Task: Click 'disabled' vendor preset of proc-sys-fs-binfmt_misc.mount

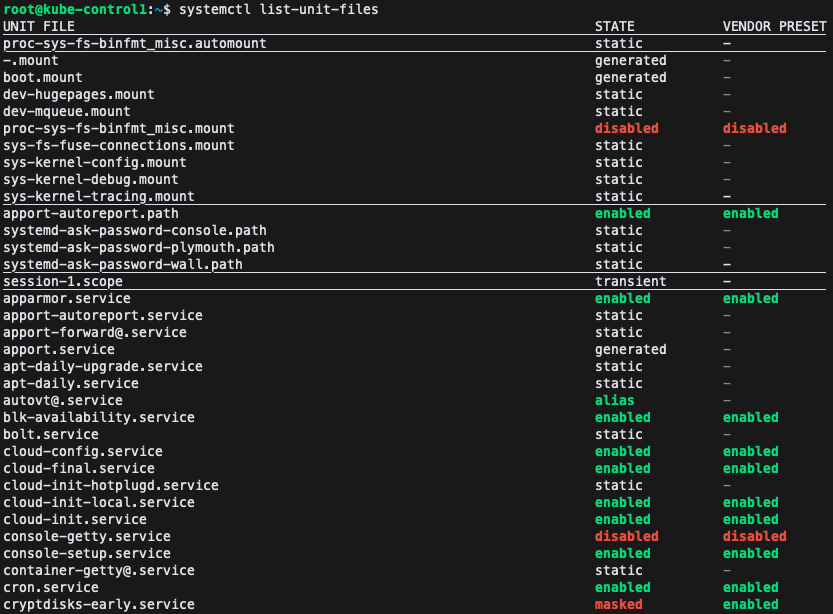Action: [x=754, y=129]
